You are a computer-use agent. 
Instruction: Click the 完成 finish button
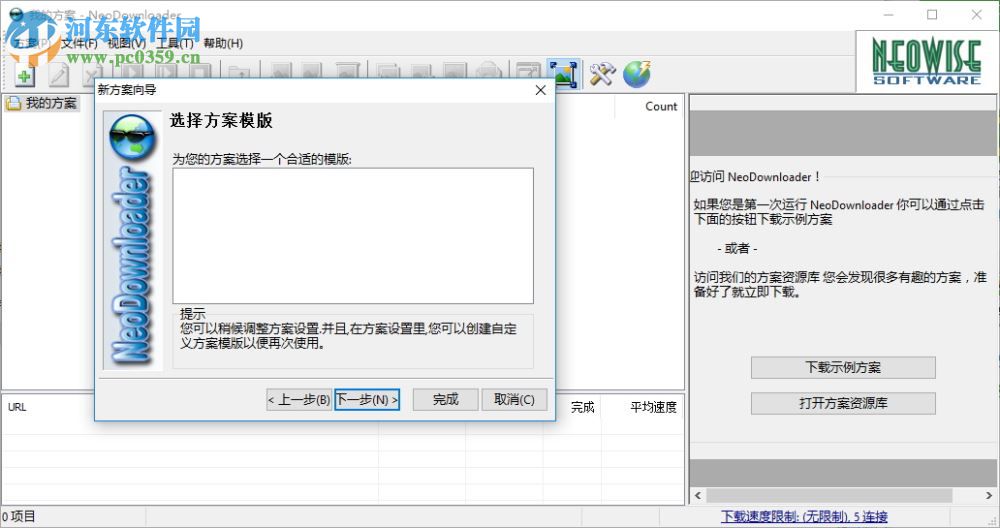446,400
